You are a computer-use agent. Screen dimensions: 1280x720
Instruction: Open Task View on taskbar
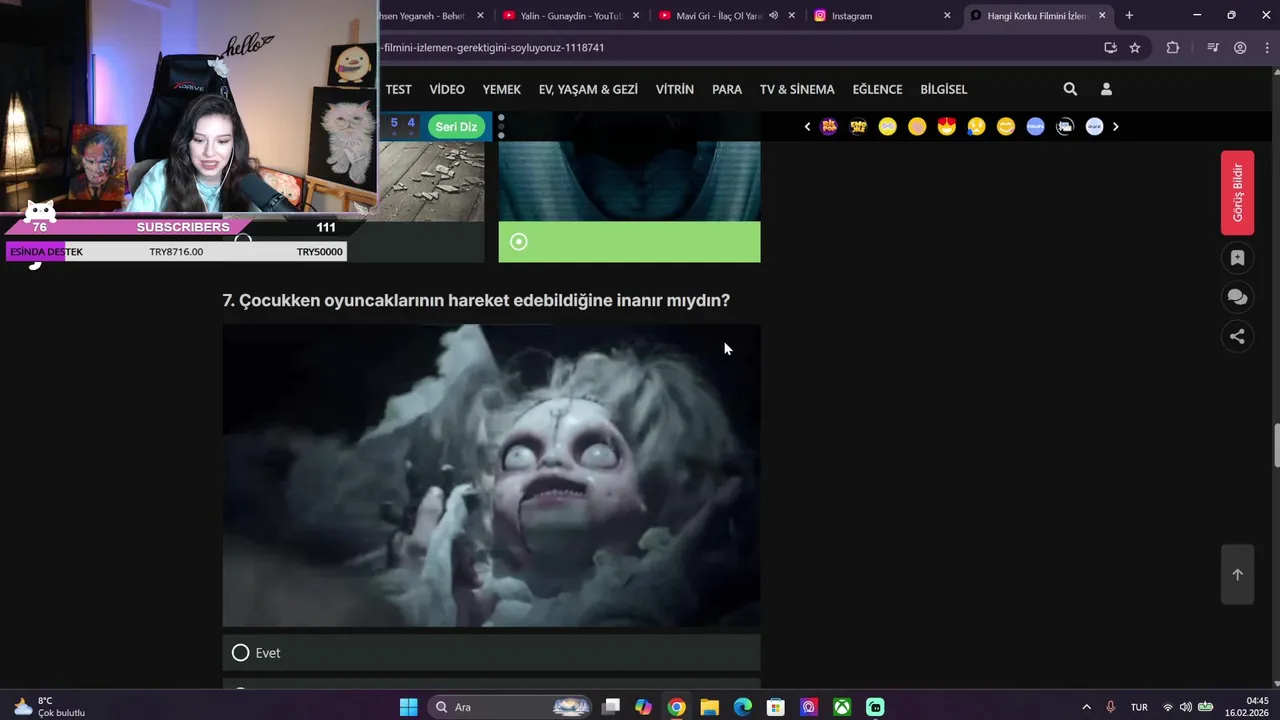click(x=611, y=707)
